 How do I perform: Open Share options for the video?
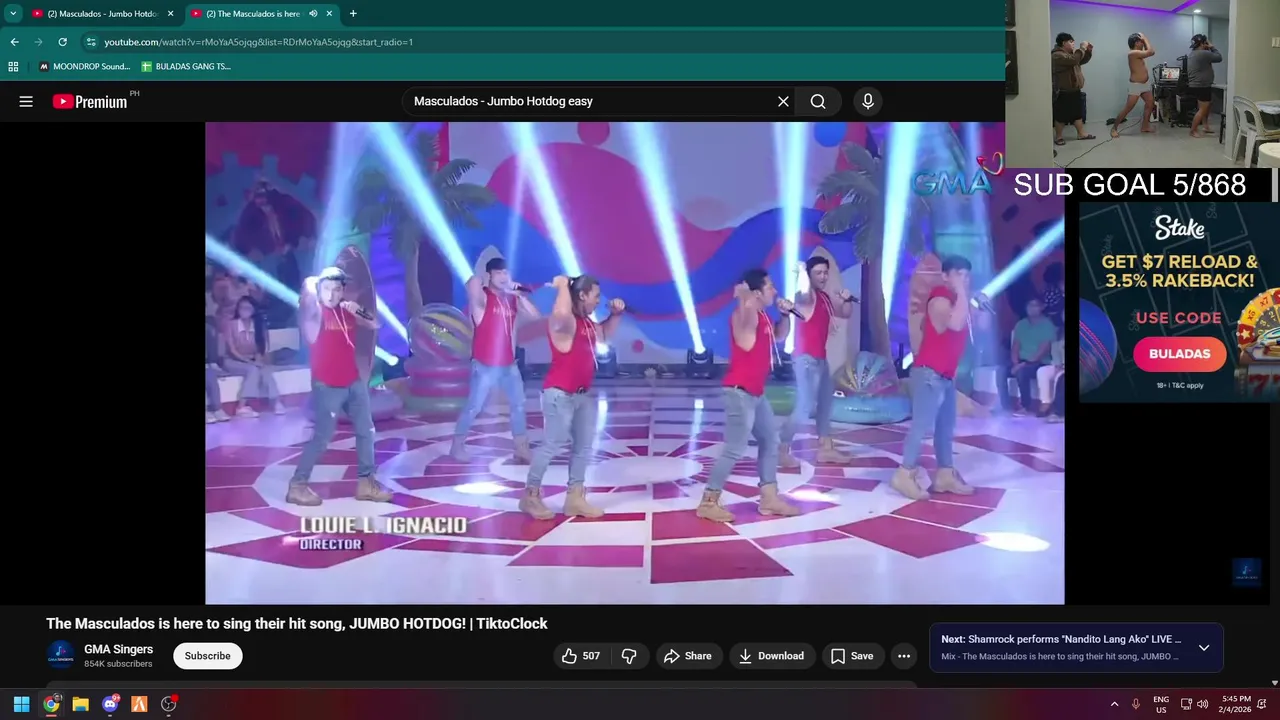point(688,656)
